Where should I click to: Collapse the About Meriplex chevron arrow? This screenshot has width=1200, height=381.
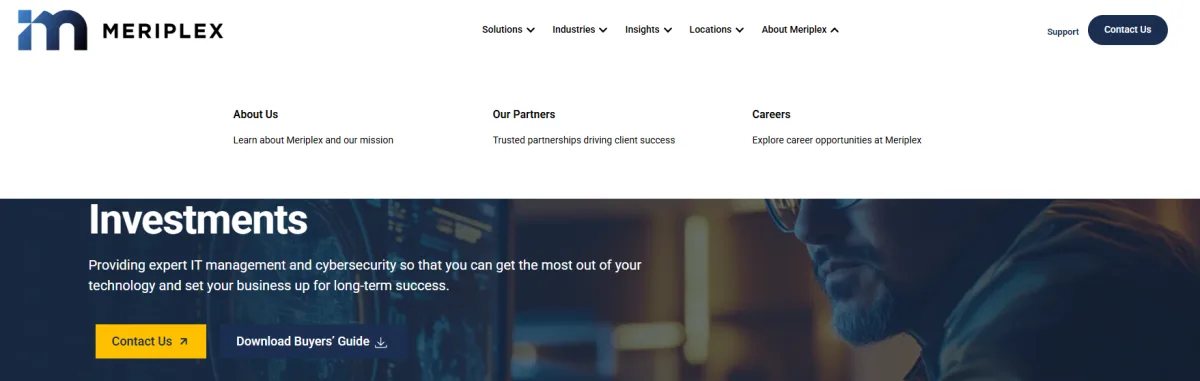[x=834, y=30]
